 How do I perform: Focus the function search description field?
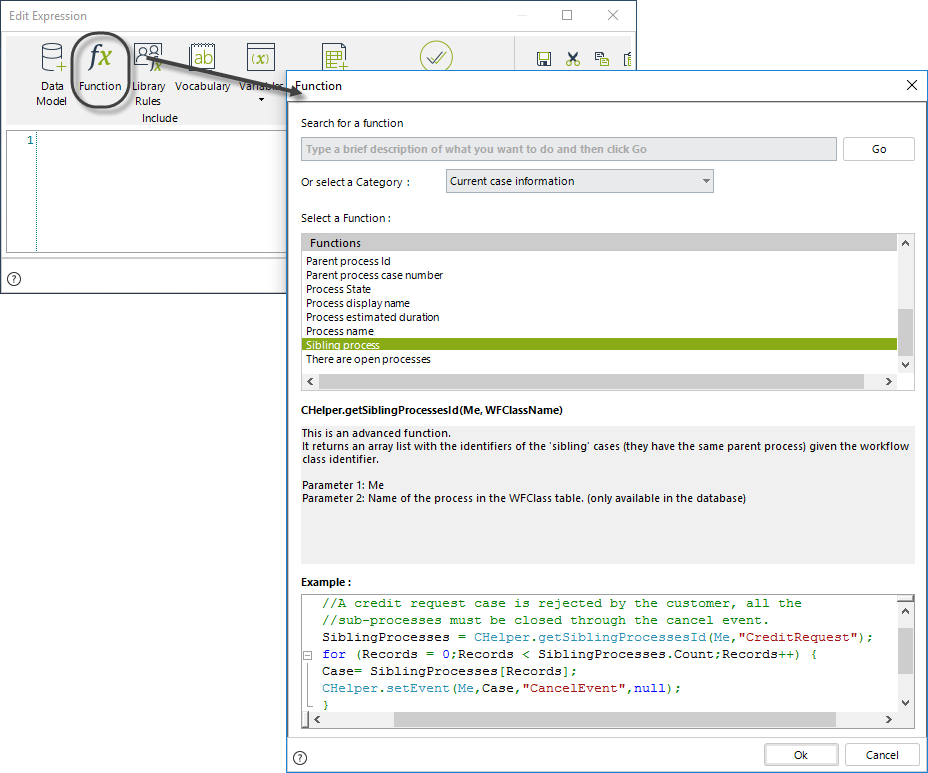[569, 149]
